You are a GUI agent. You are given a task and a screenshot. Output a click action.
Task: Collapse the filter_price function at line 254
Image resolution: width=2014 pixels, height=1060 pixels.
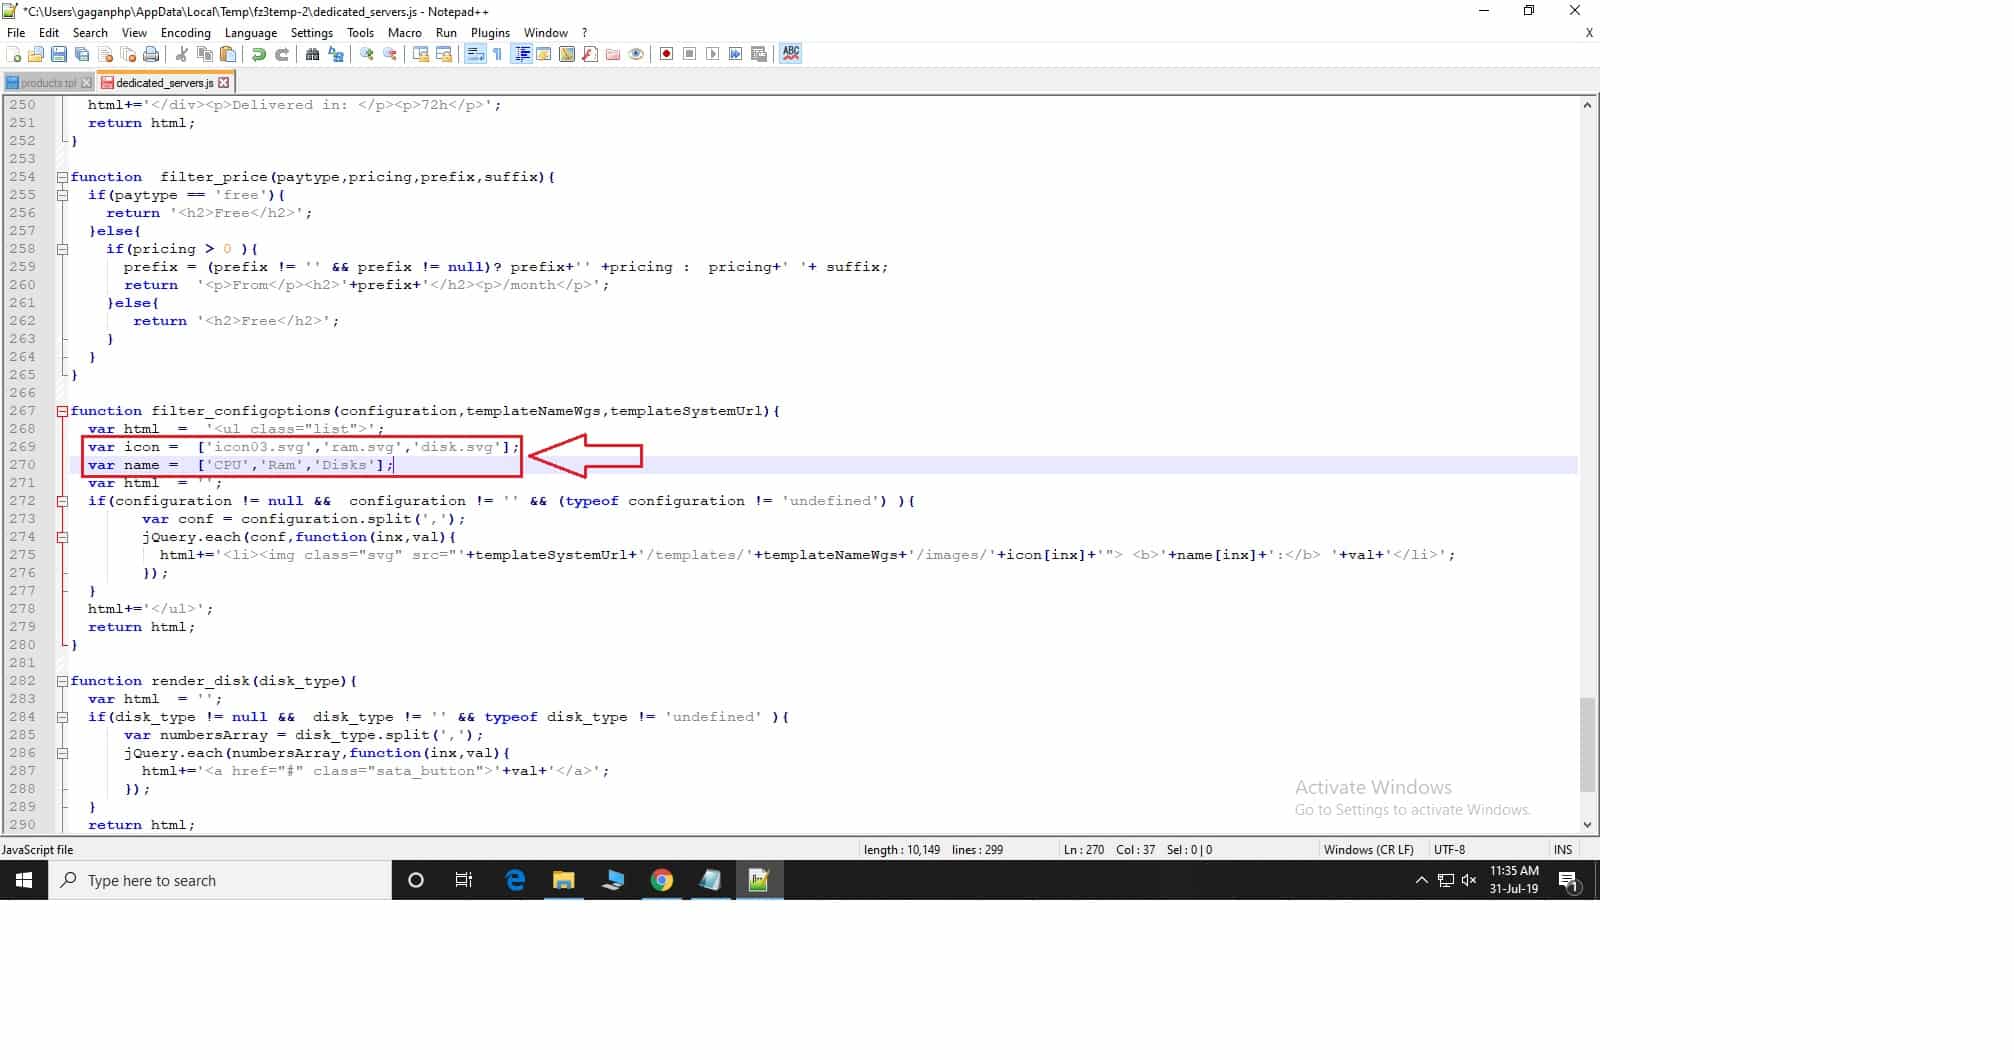62,177
